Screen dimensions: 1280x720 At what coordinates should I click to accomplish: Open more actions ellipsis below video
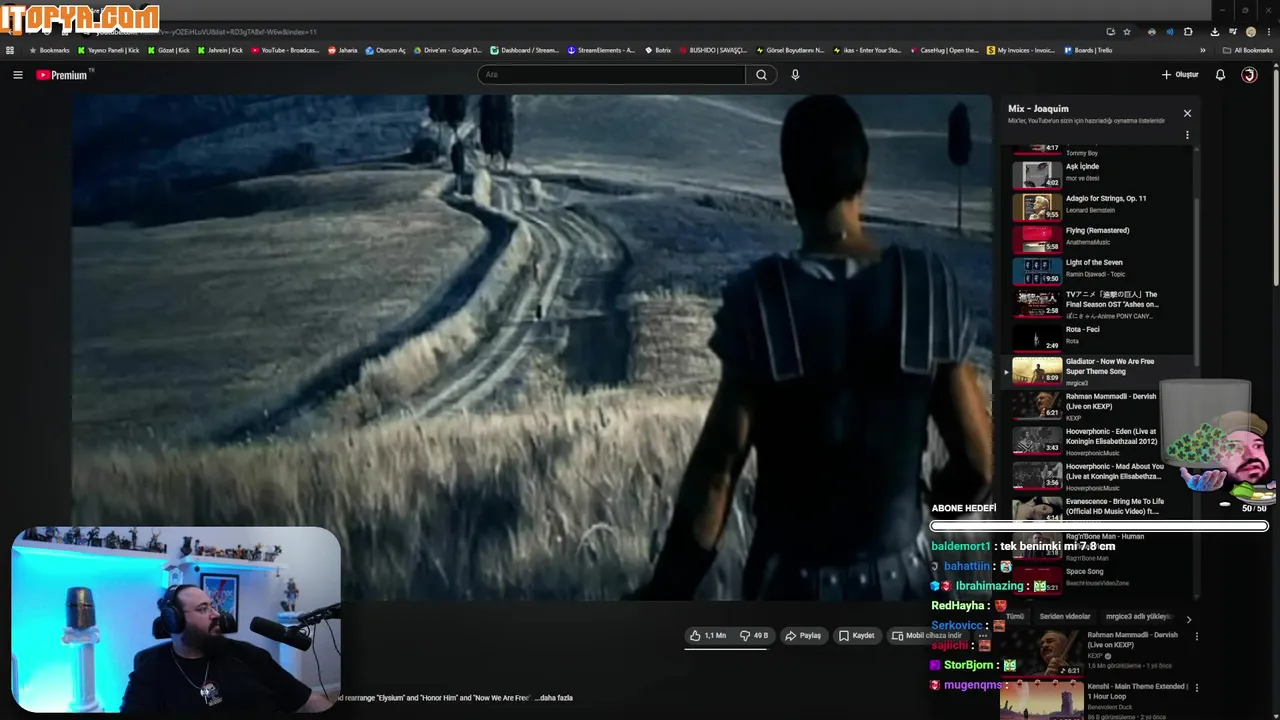click(983, 636)
